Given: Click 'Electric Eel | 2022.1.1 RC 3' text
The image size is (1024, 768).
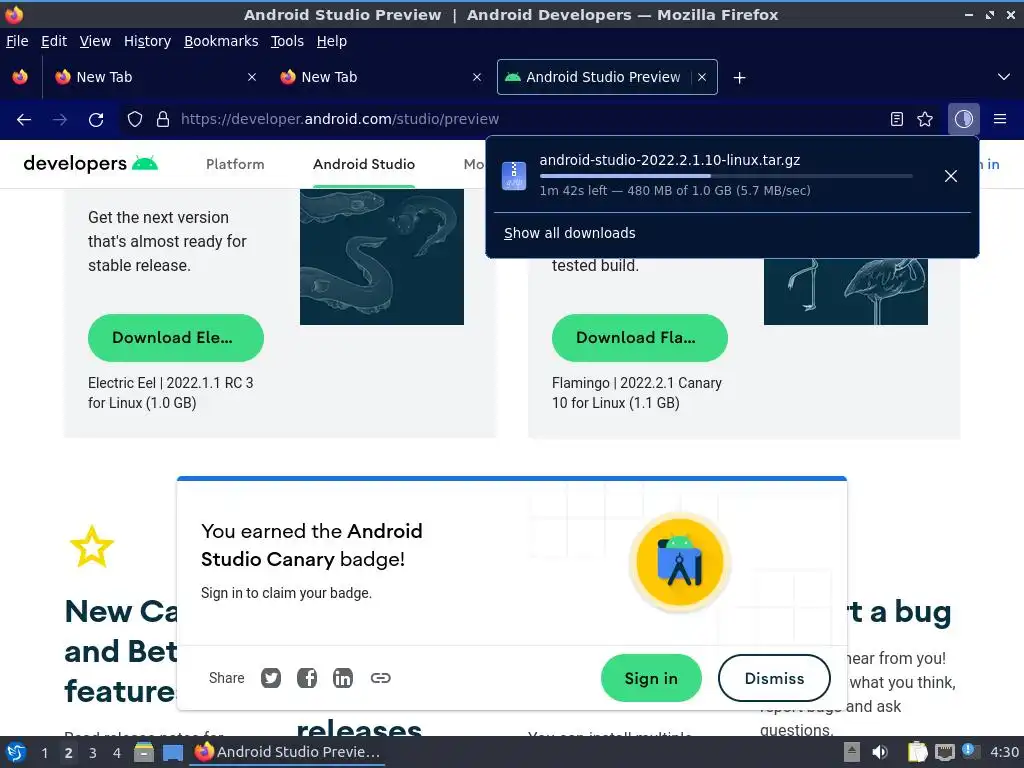Looking at the screenshot, I should [170, 383].
